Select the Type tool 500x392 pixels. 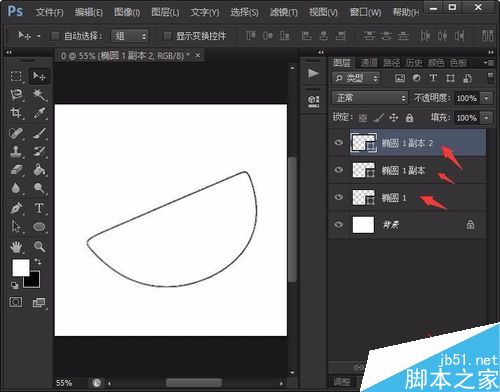39,208
